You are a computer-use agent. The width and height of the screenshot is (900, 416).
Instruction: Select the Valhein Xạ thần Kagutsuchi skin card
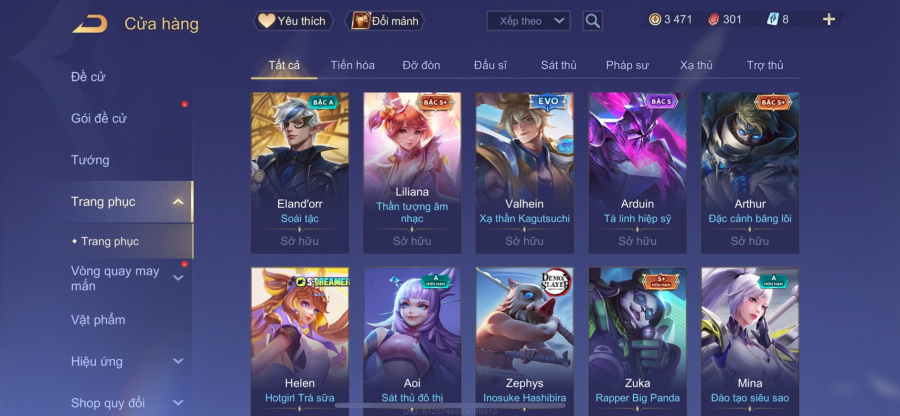[525, 173]
